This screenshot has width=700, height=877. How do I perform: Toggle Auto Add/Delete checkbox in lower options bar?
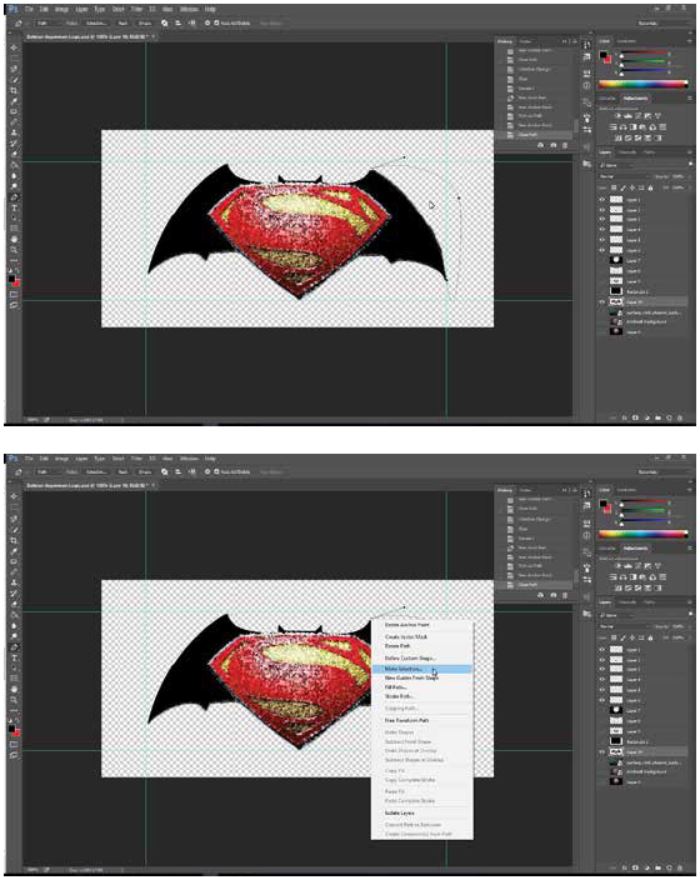[216, 472]
